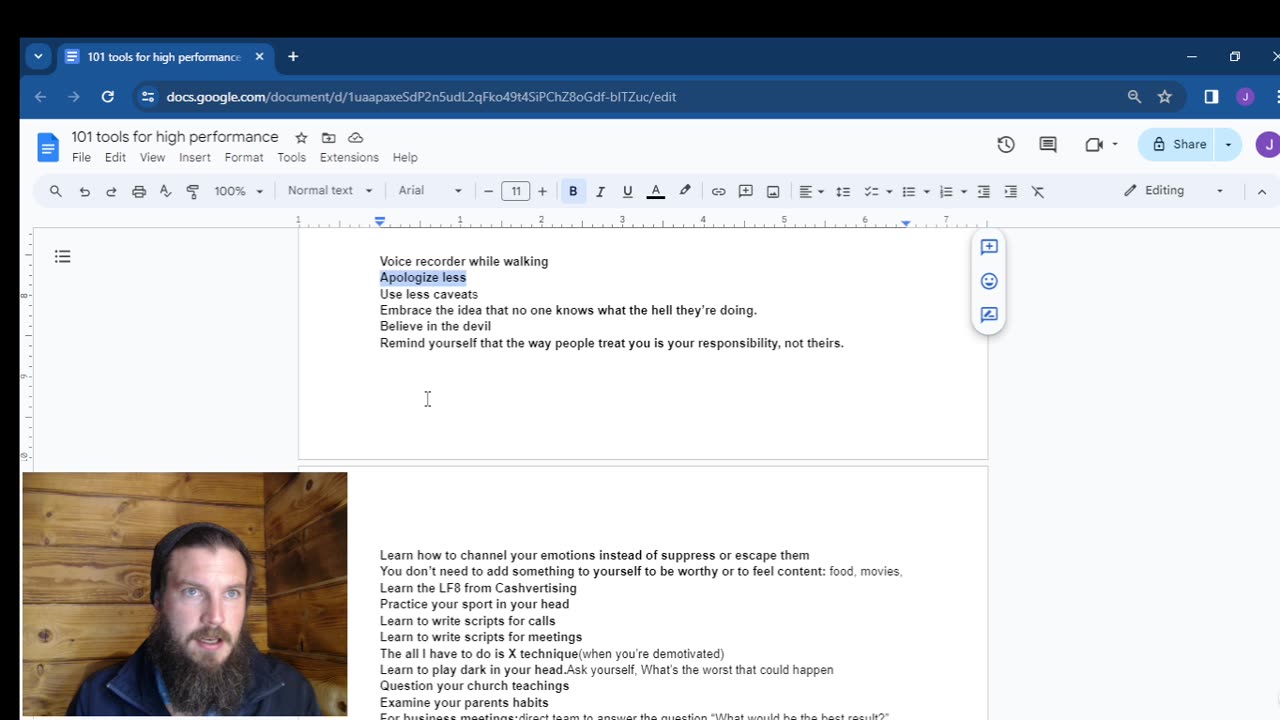Screen dimensions: 1280x720
Task: Activate the paint format tool
Action: click(193, 191)
